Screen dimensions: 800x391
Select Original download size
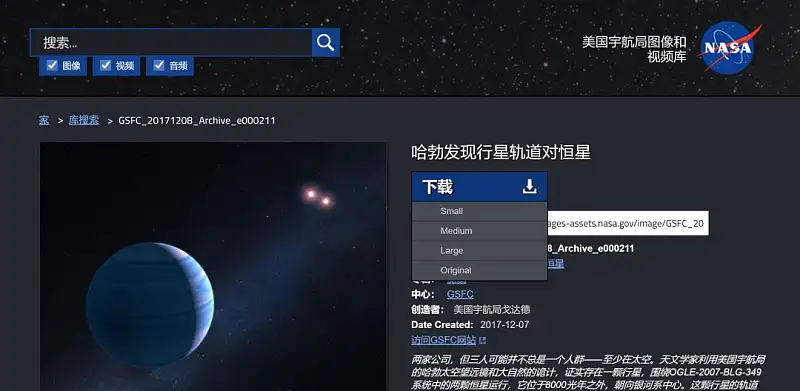(479, 271)
